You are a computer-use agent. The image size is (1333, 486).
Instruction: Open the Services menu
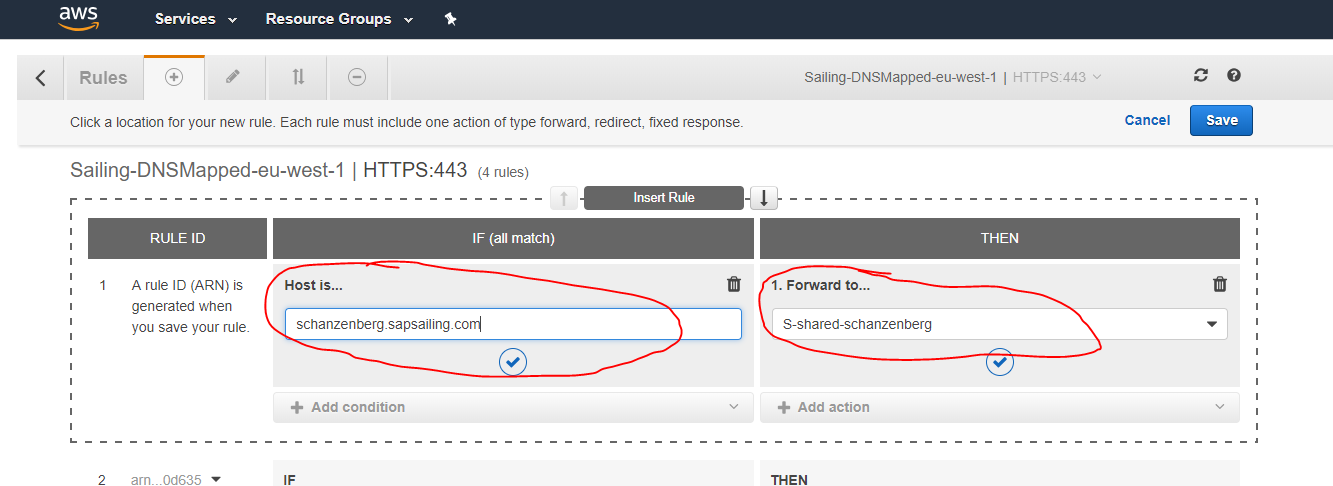point(196,19)
